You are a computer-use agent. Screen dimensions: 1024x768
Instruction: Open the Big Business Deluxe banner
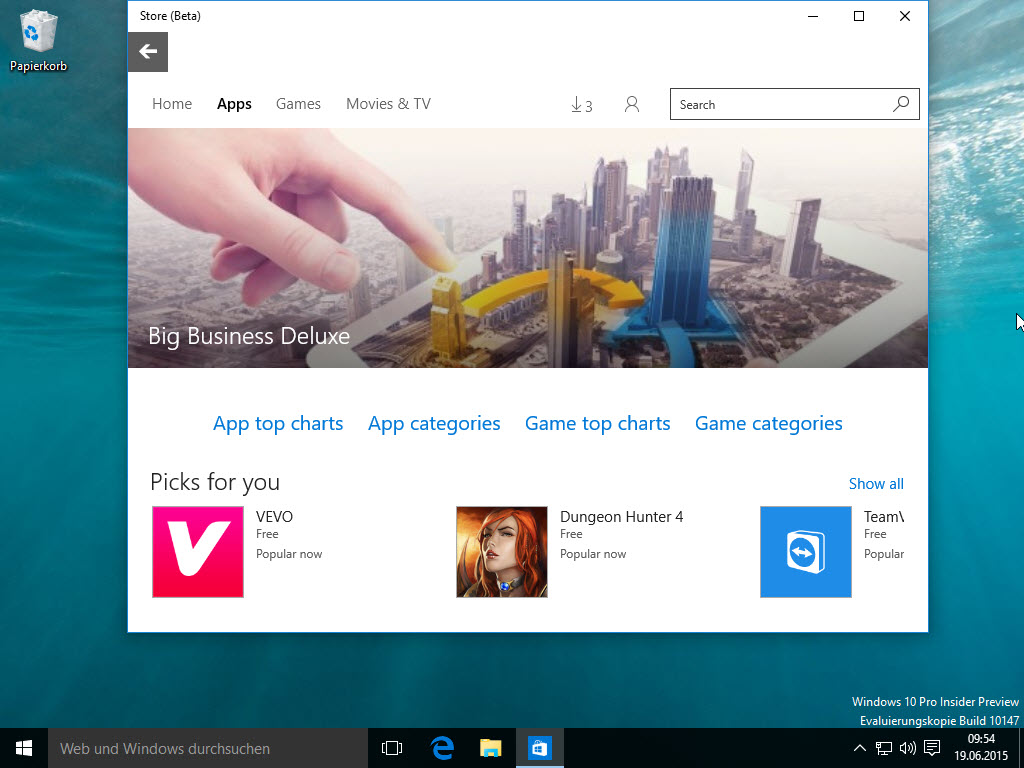coord(528,248)
